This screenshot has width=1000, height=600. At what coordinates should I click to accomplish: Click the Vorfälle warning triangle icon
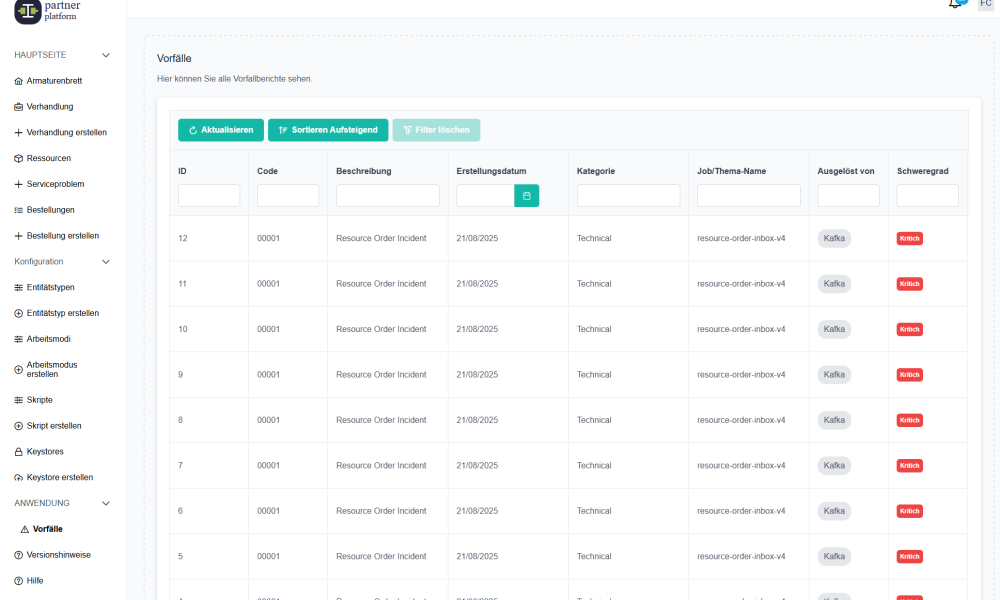(25, 529)
